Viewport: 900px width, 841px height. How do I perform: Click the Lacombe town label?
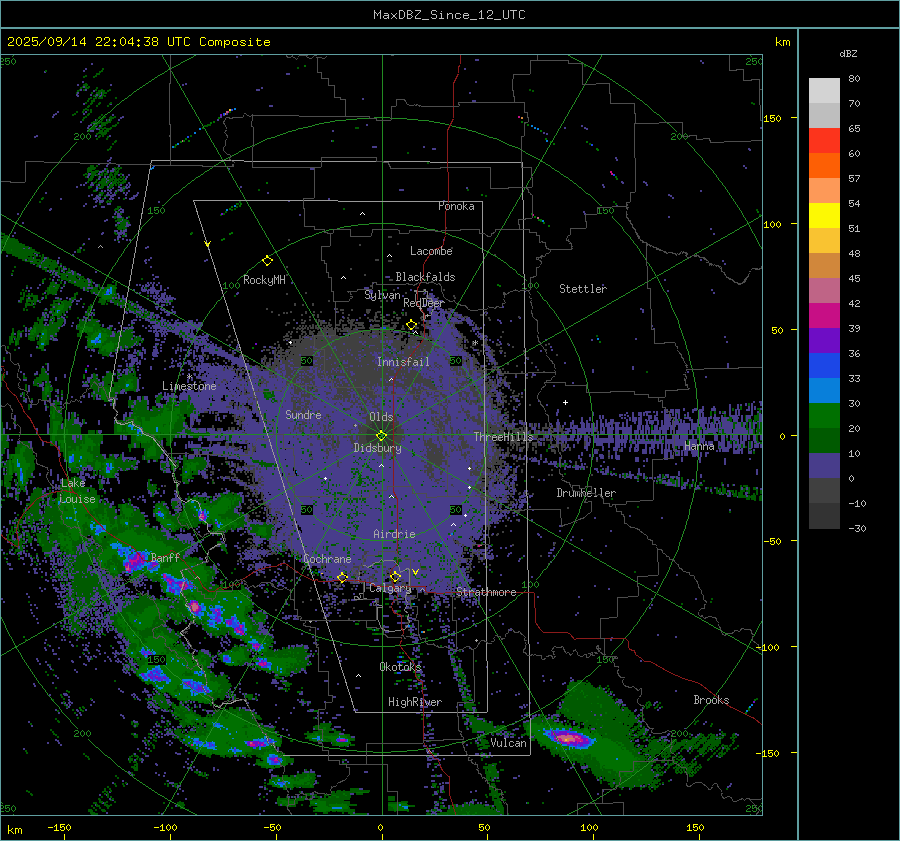tap(431, 251)
